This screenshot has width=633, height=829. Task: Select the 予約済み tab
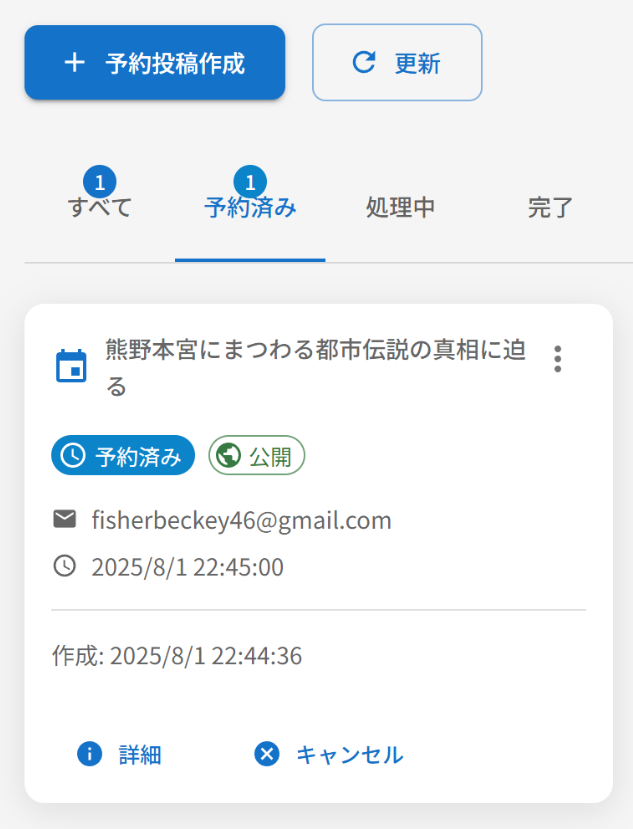tap(250, 208)
